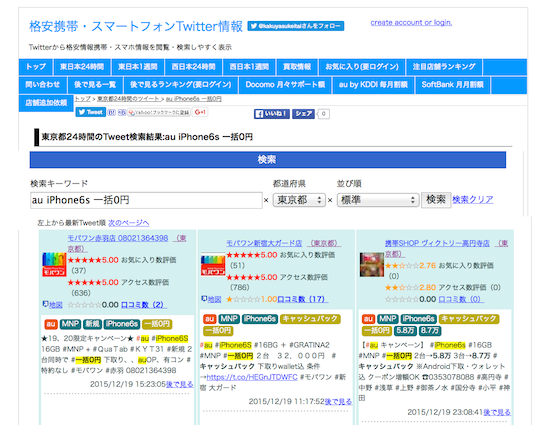Screen dimensions: 550x425
Task: Click the blue 検索 header bar
Action: (268, 160)
